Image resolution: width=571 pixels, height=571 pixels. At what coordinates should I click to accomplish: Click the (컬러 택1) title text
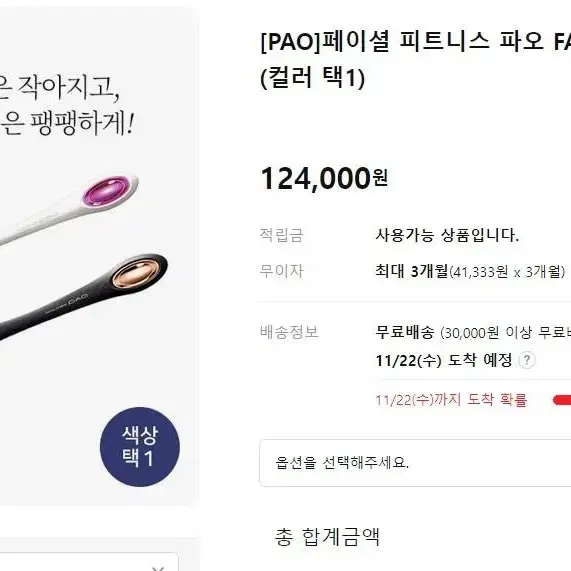[x=312, y=77]
